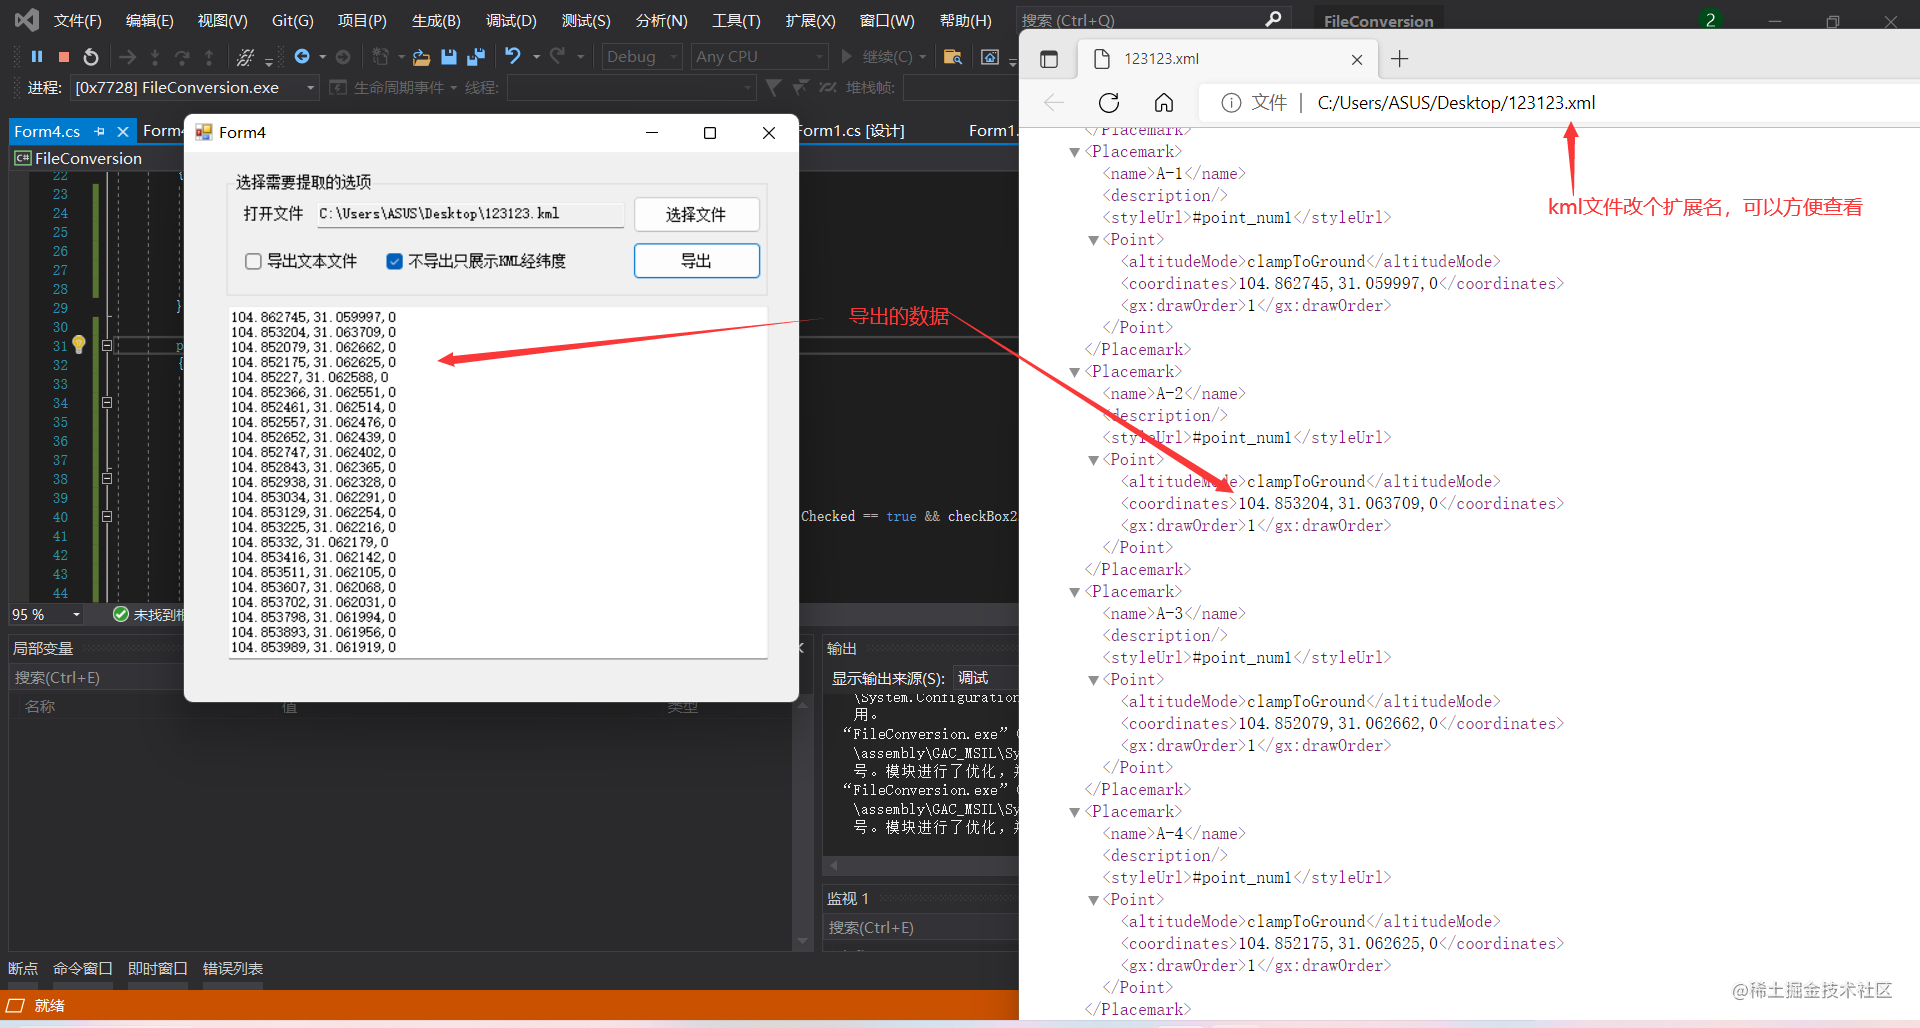Image resolution: width=1920 pixels, height=1028 pixels.
Task: Switch to the 命令窗口 tab
Action: tap(83, 968)
